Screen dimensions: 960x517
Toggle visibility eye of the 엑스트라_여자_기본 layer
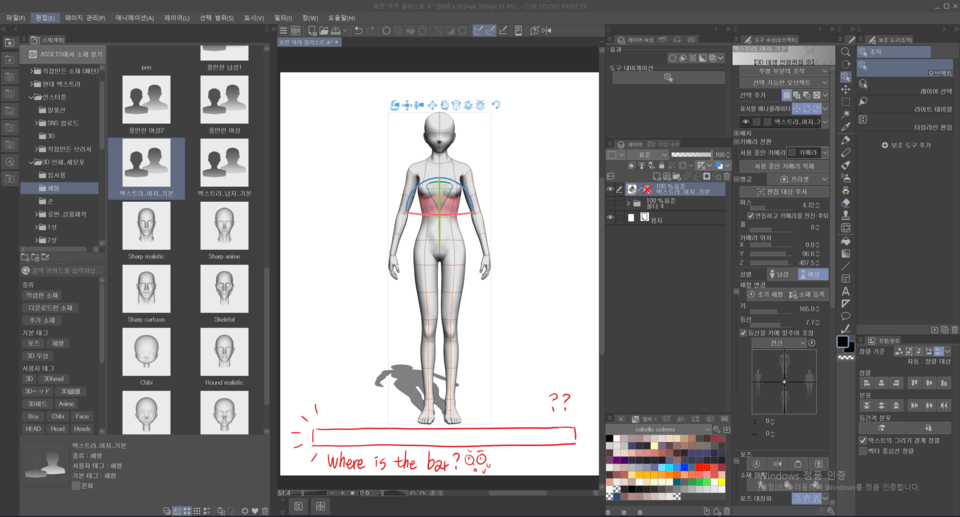[610, 189]
